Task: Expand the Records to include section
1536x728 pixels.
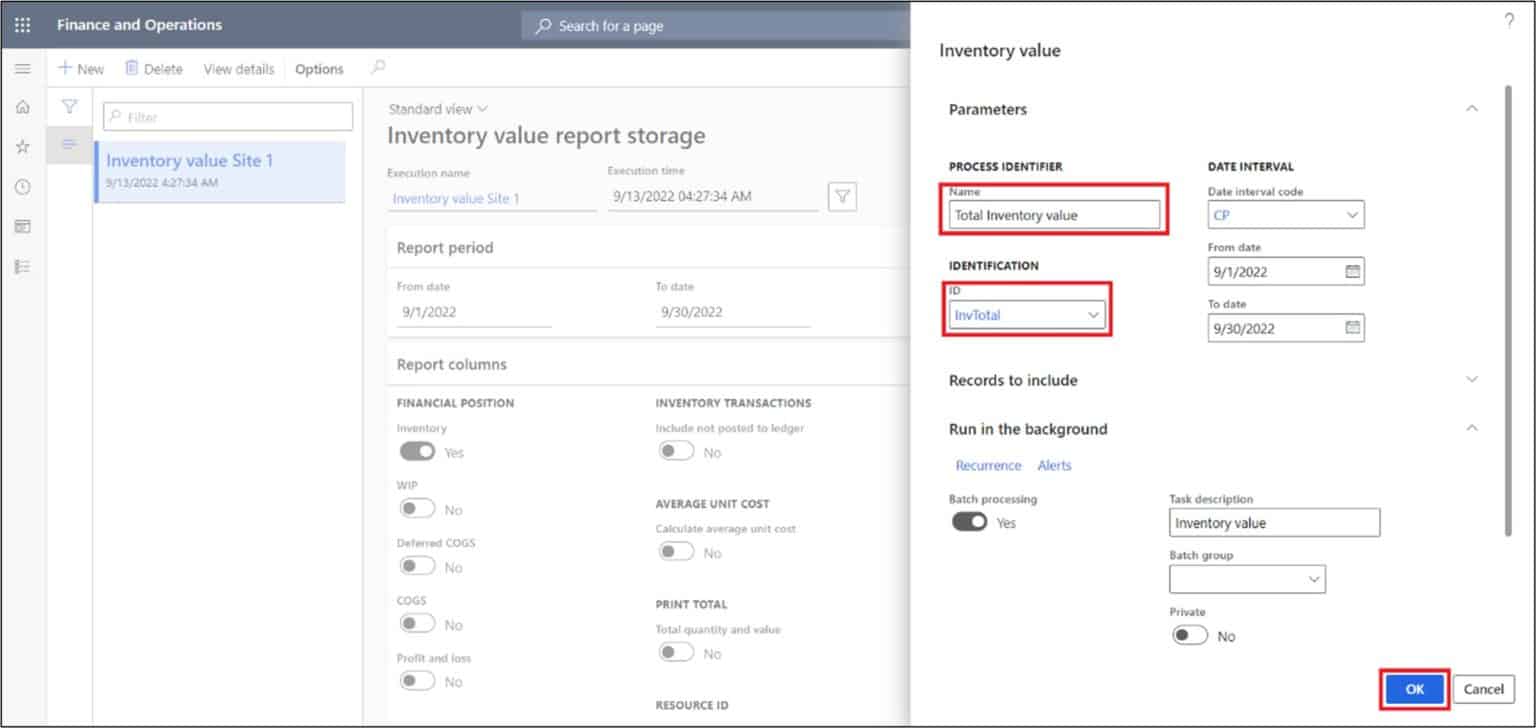Action: point(1472,379)
